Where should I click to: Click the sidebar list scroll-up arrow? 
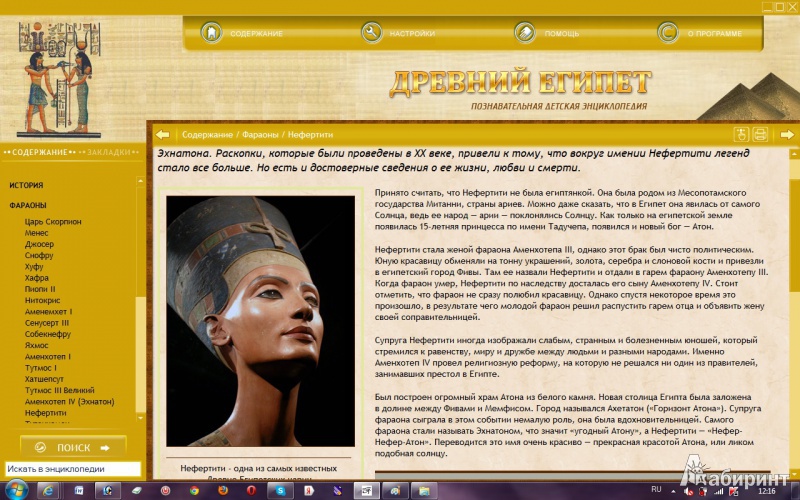(141, 181)
